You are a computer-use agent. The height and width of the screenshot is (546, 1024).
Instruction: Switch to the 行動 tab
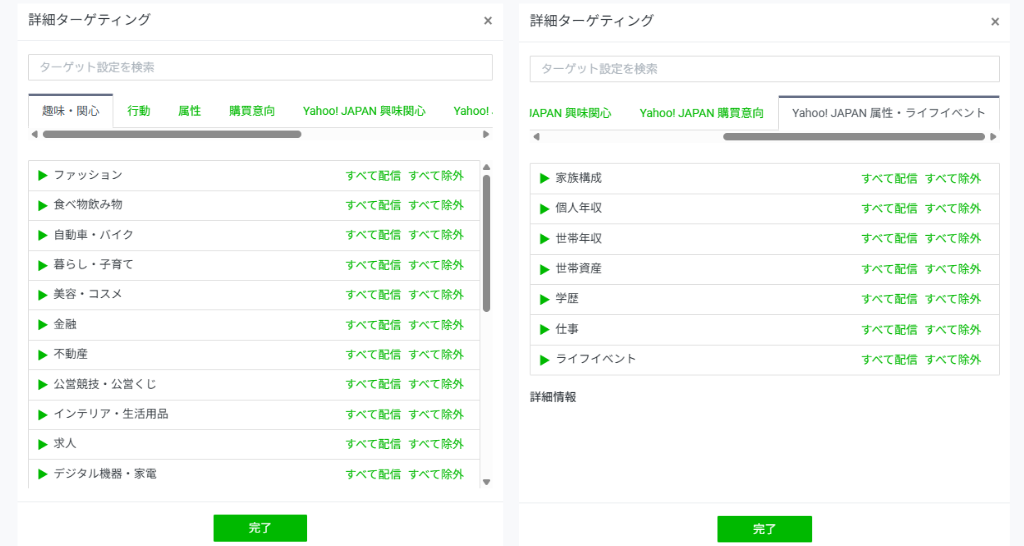tap(138, 111)
